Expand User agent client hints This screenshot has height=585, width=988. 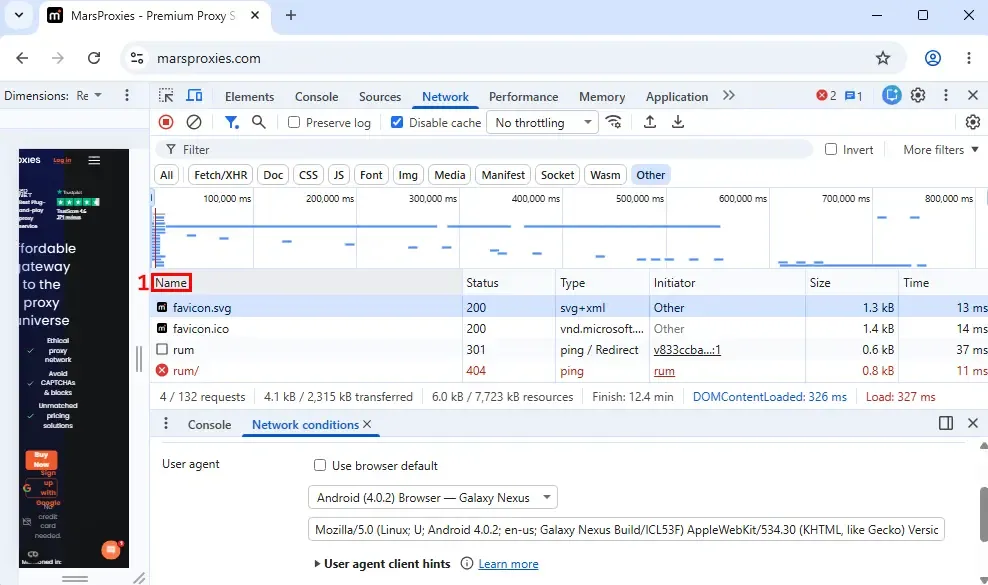(382, 564)
